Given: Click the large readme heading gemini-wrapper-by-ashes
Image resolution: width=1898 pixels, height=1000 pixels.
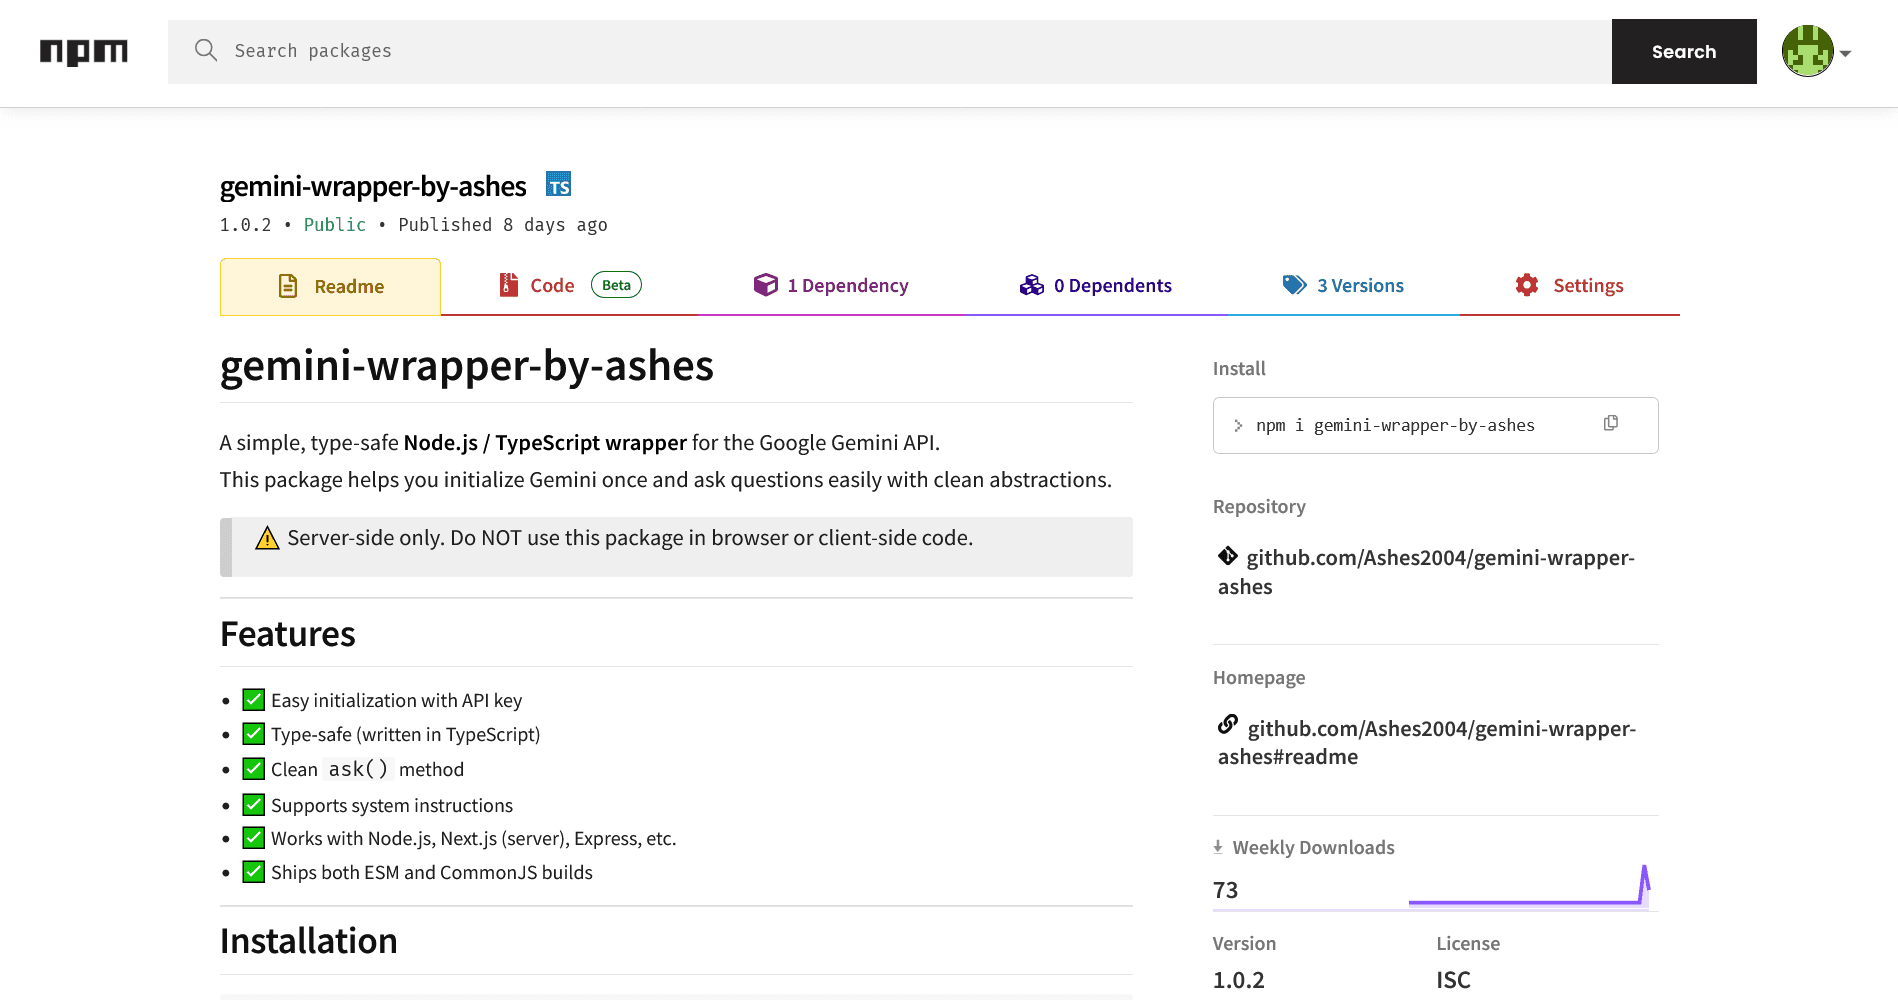Looking at the screenshot, I should tap(467, 366).
